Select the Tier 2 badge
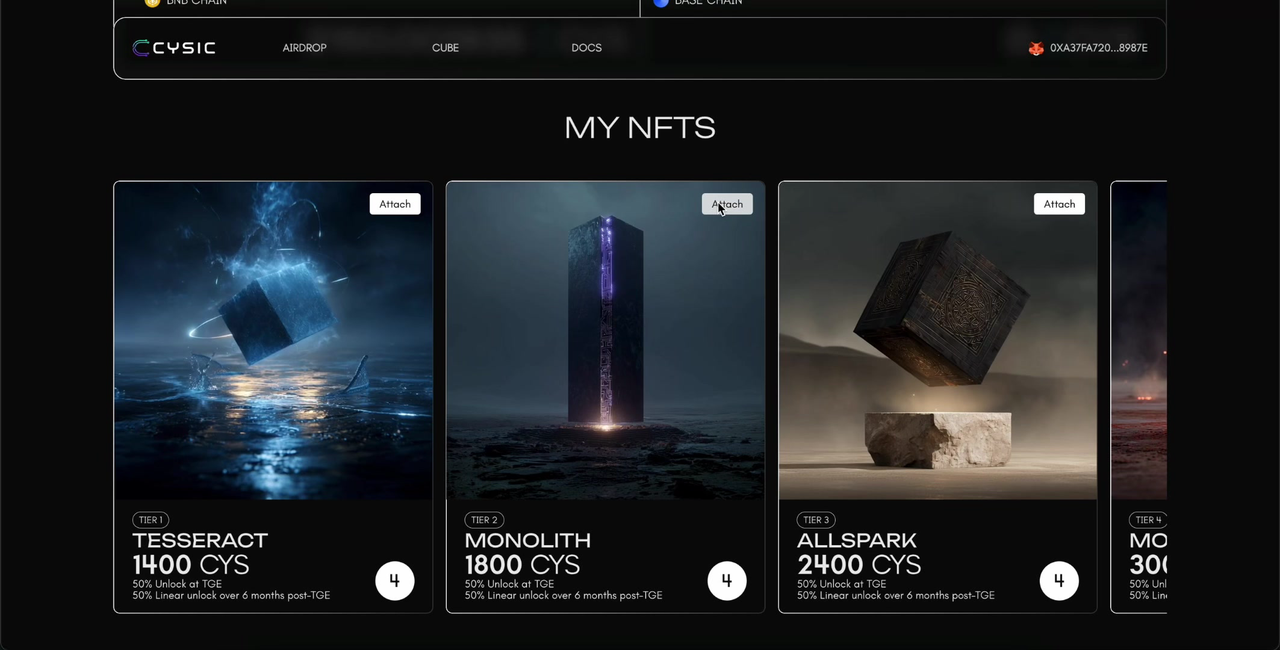This screenshot has height=650, width=1280. [484, 520]
